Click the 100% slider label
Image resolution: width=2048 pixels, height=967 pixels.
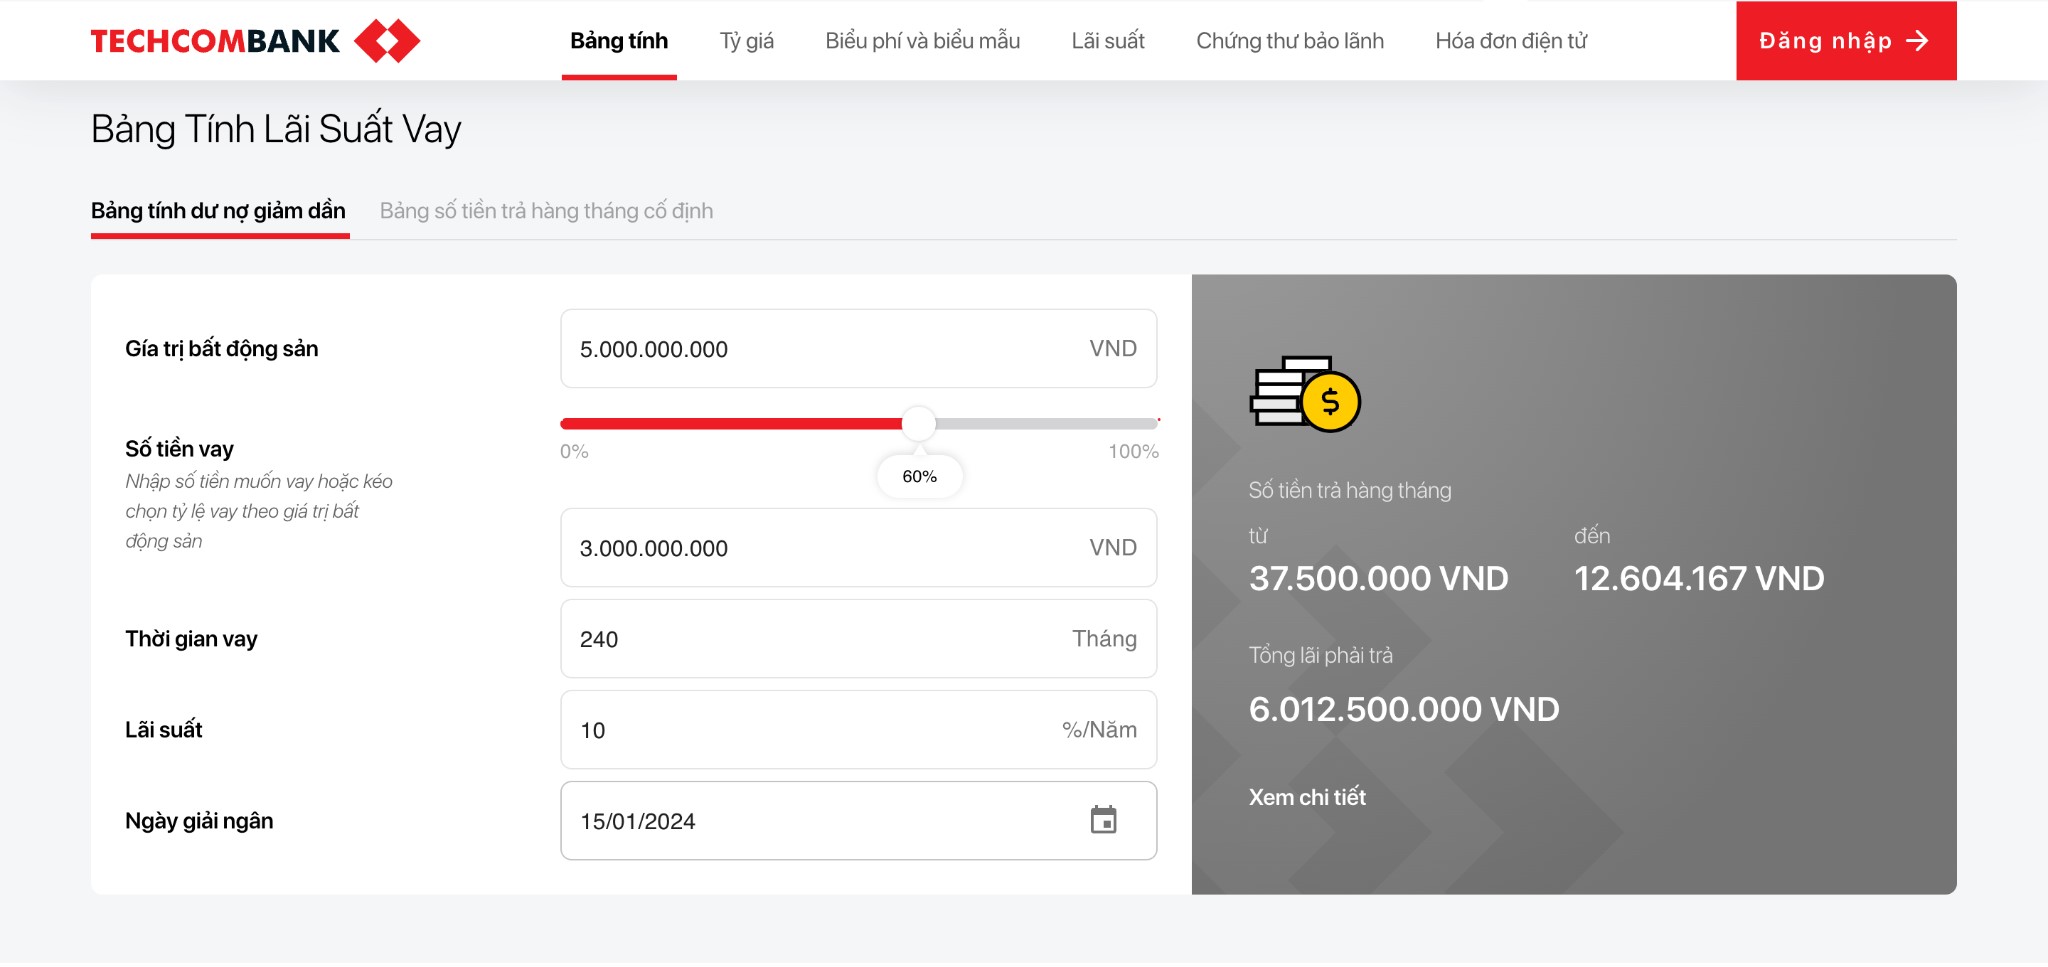click(1133, 452)
